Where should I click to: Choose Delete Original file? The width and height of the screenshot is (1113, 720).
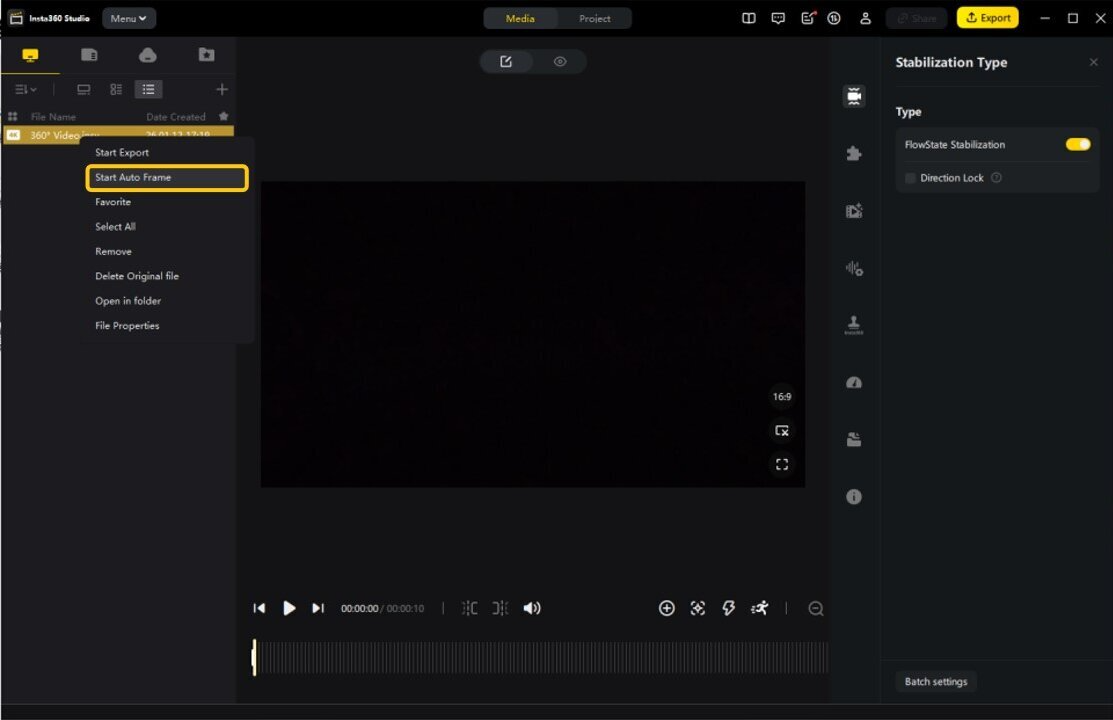coord(137,276)
